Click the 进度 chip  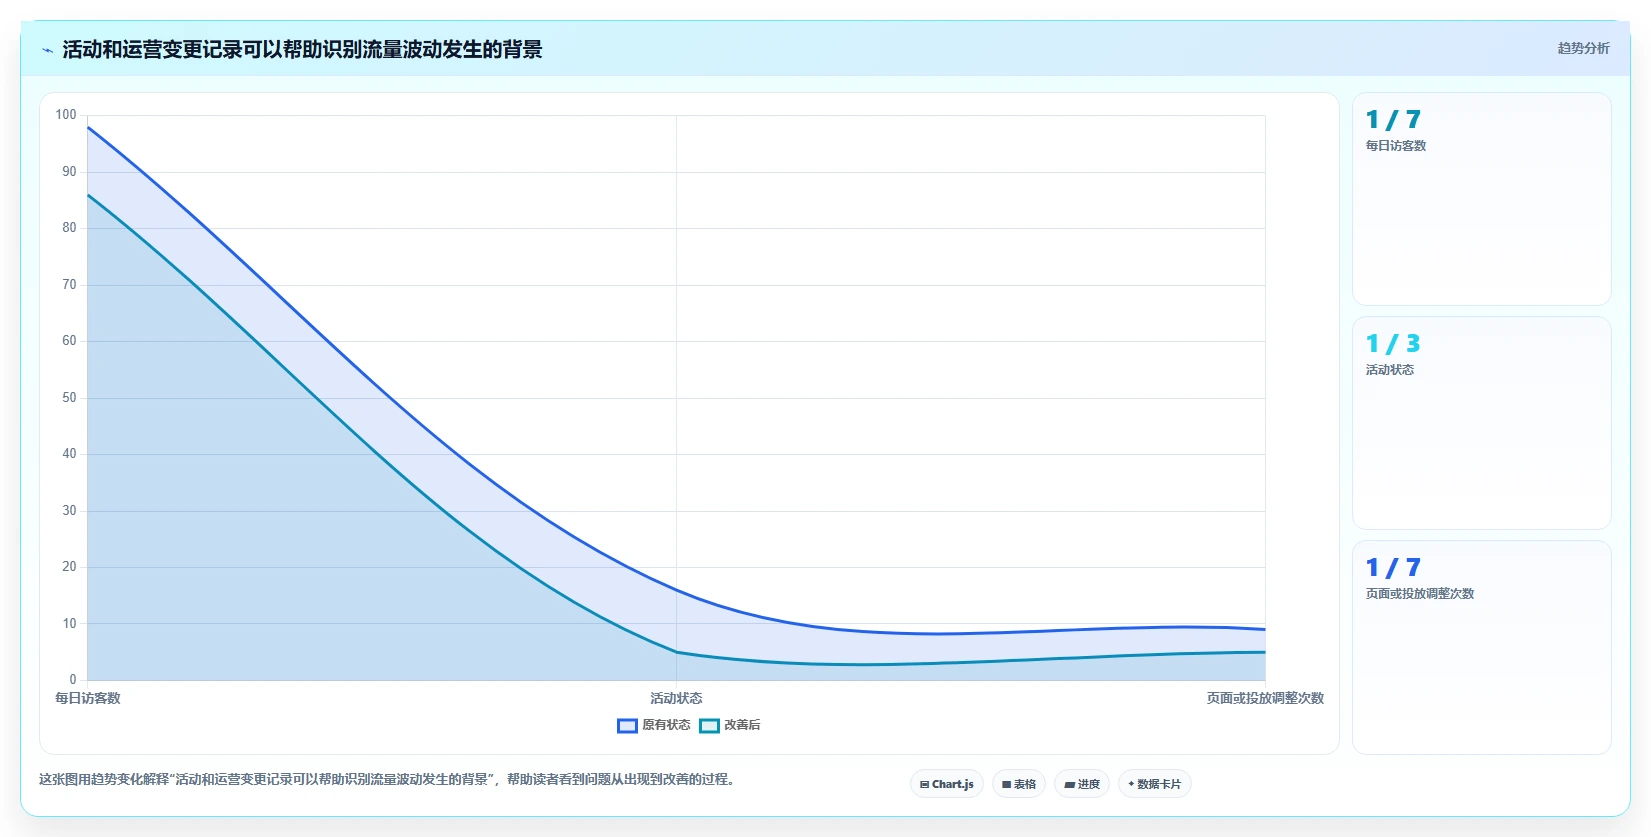[1082, 784]
